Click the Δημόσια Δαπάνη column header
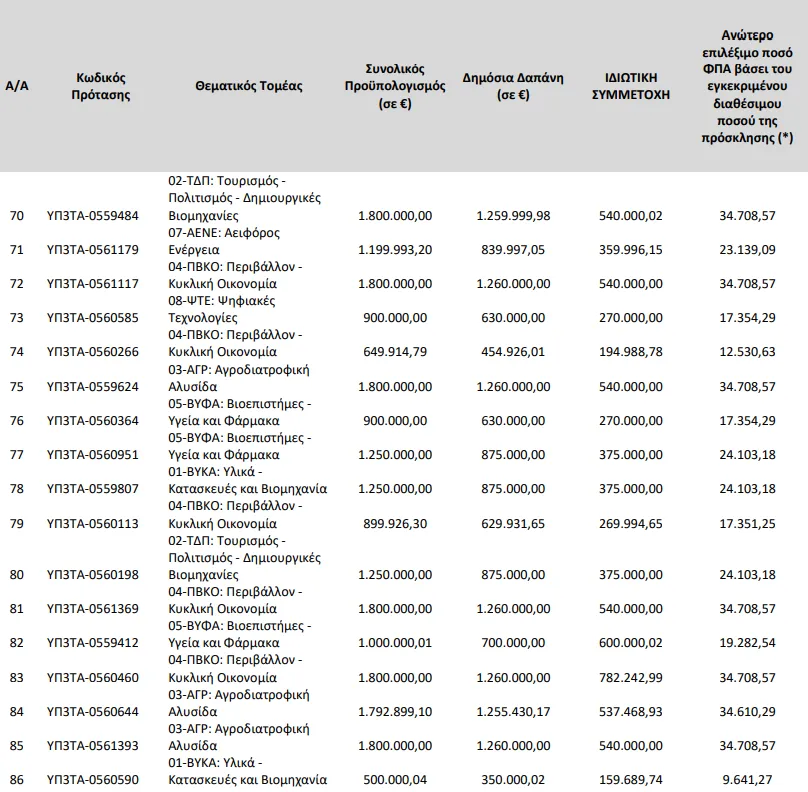The height and width of the screenshot is (792, 808). pos(513,86)
